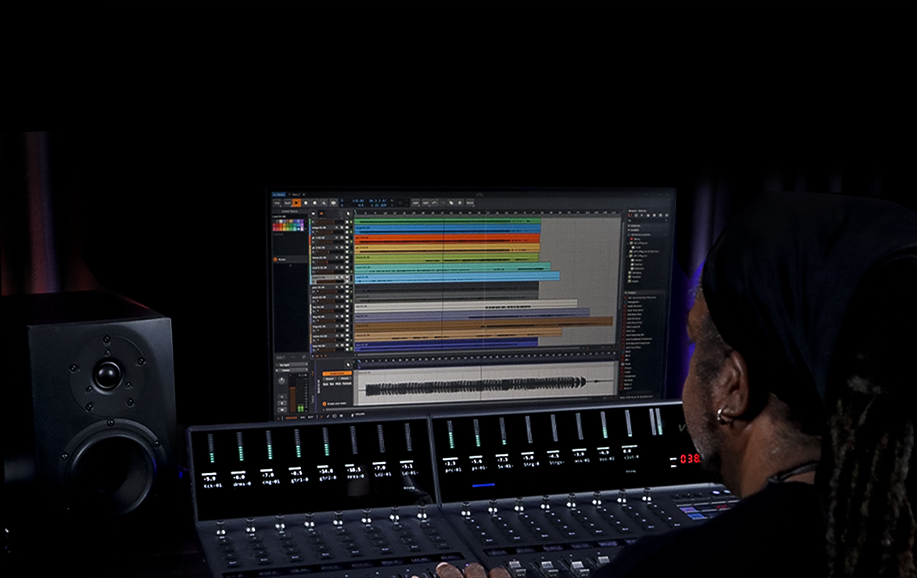Switch to the ARRANGE view at bottom
Viewport: 917px width, 578px height.
pos(291,418)
